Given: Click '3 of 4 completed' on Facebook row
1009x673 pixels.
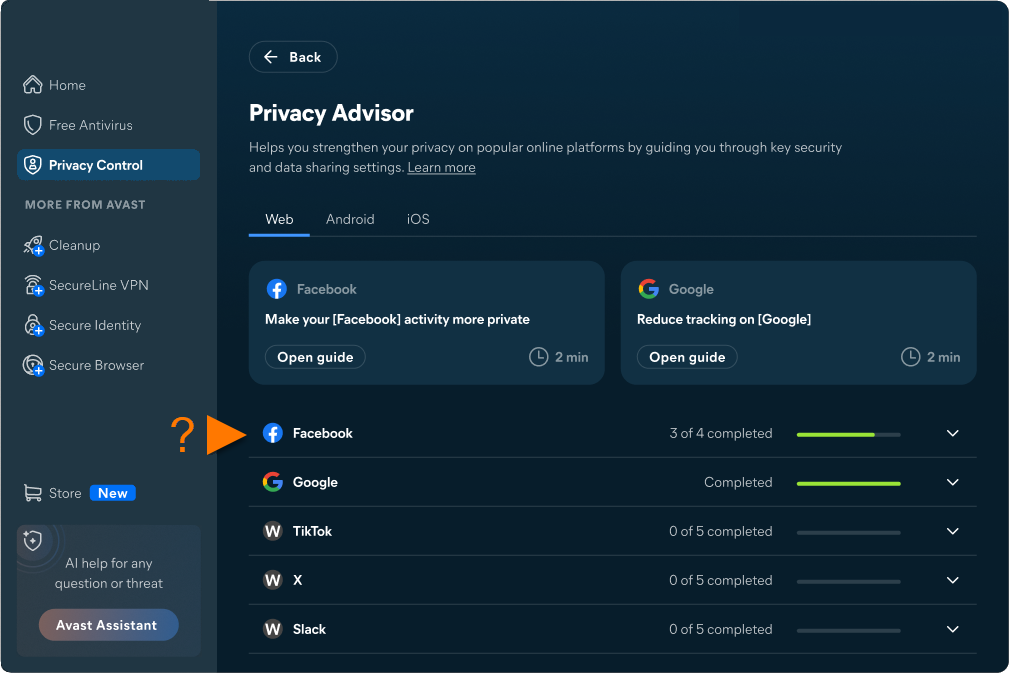Looking at the screenshot, I should click(721, 433).
